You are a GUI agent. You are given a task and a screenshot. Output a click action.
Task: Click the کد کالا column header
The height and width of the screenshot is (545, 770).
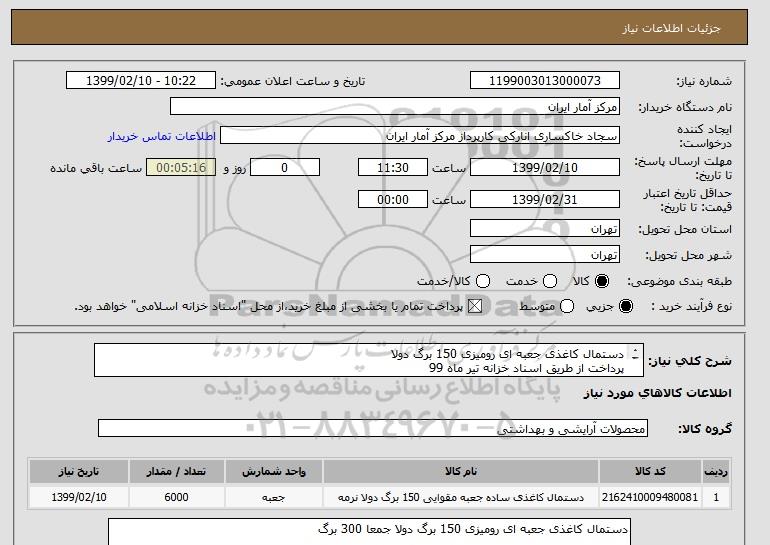click(x=650, y=471)
